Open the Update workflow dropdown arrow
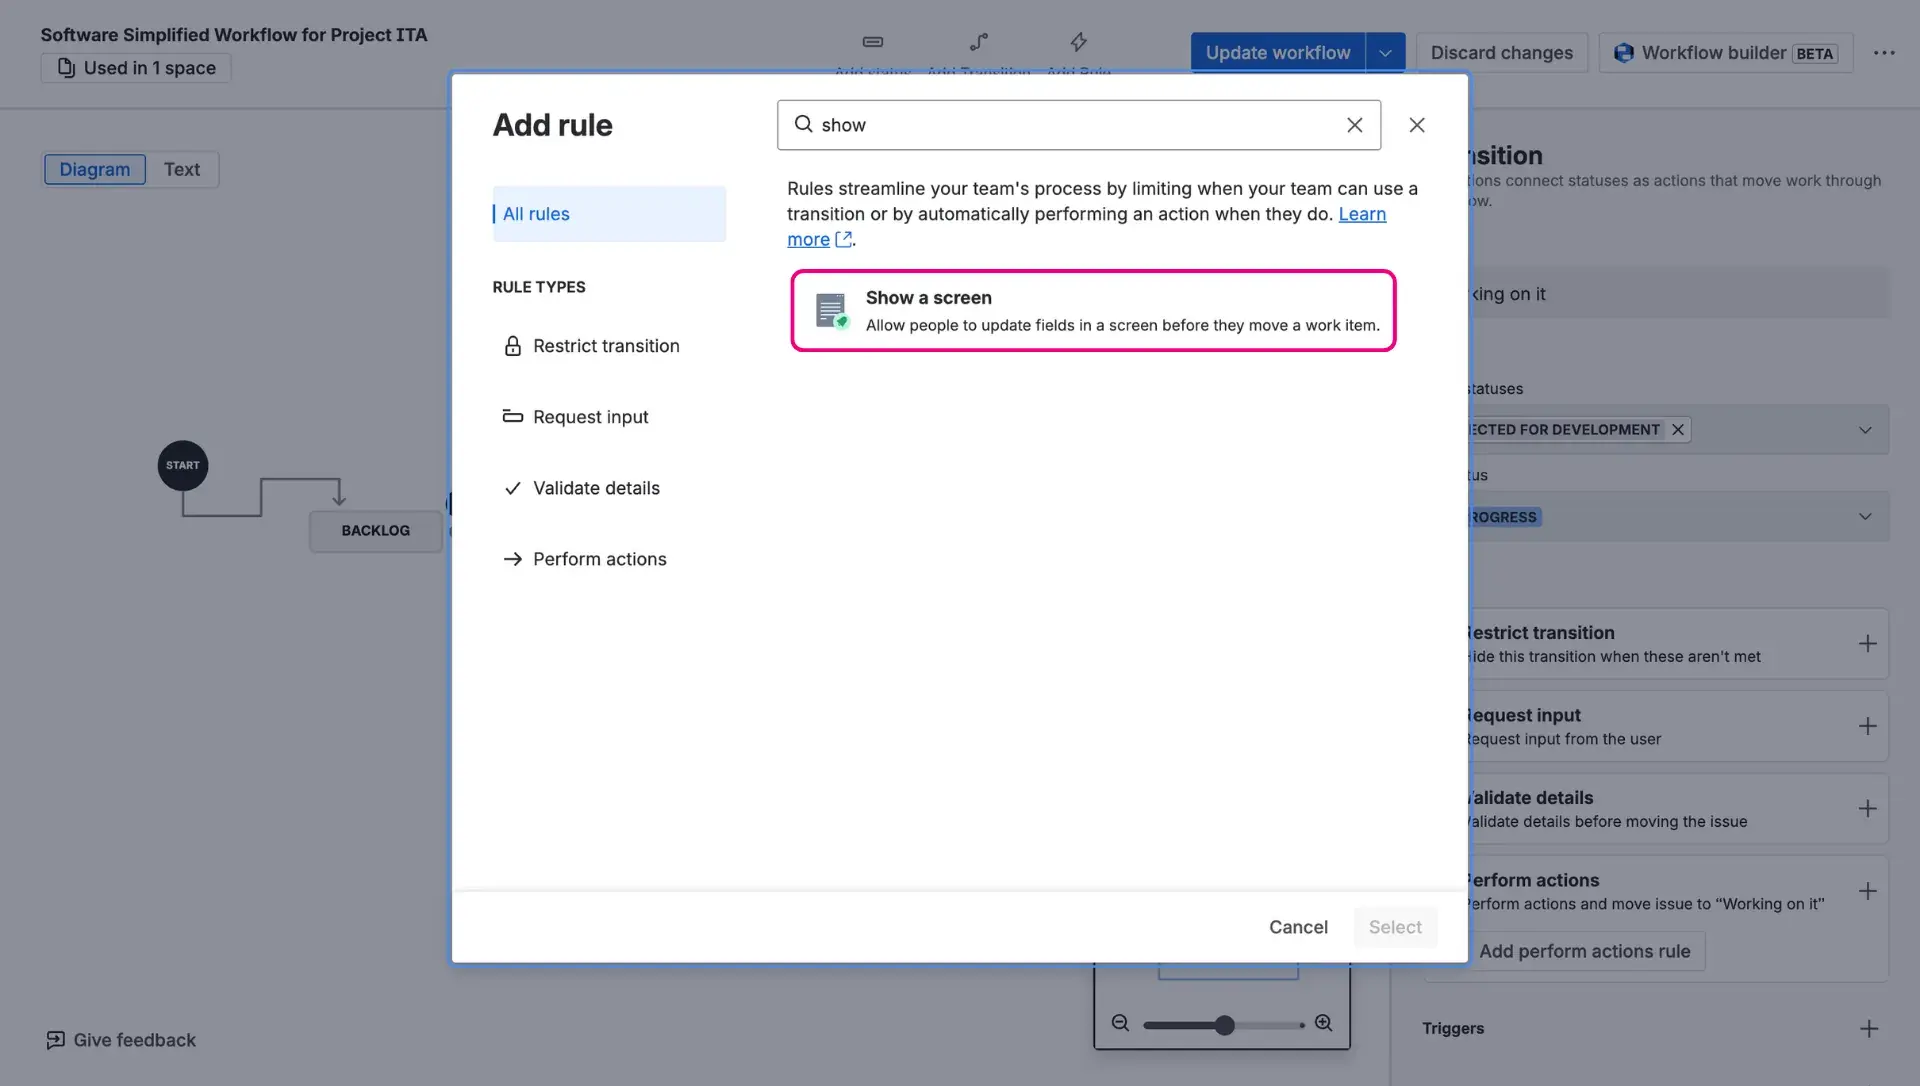This screenshot has width=1920, height=1086. [1385, 52]
